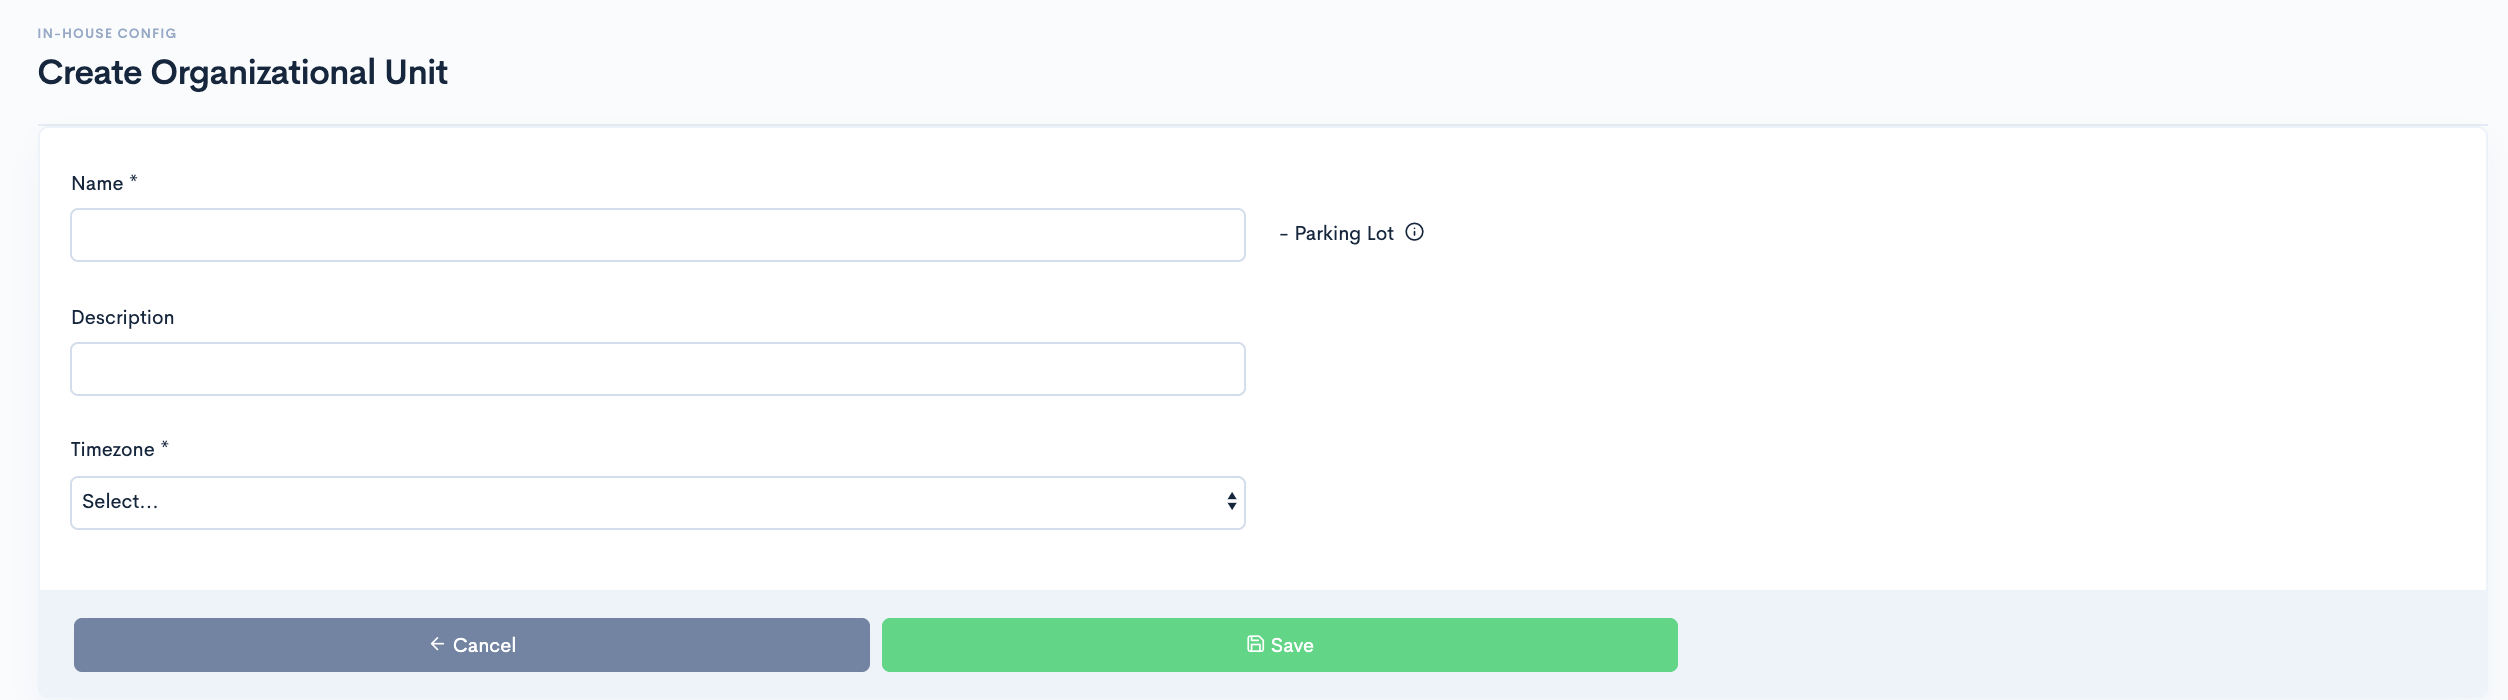Viewport: 2508px width, 700px height.
Task: Go to IN-HOUSE CONFIG breadcrumb
Action: click(107, 33)
